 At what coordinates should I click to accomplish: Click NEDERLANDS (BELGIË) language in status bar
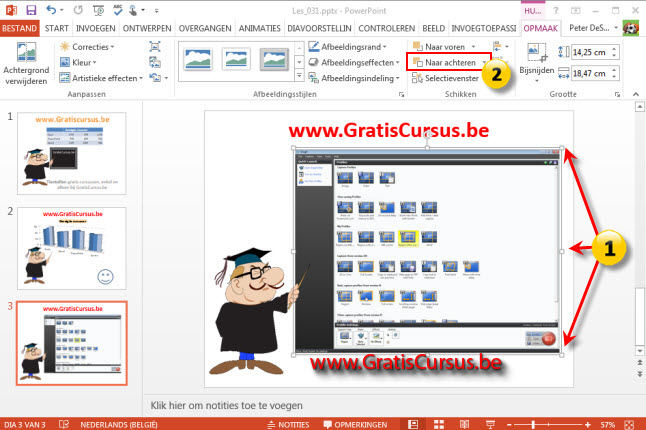coord(119,425)
